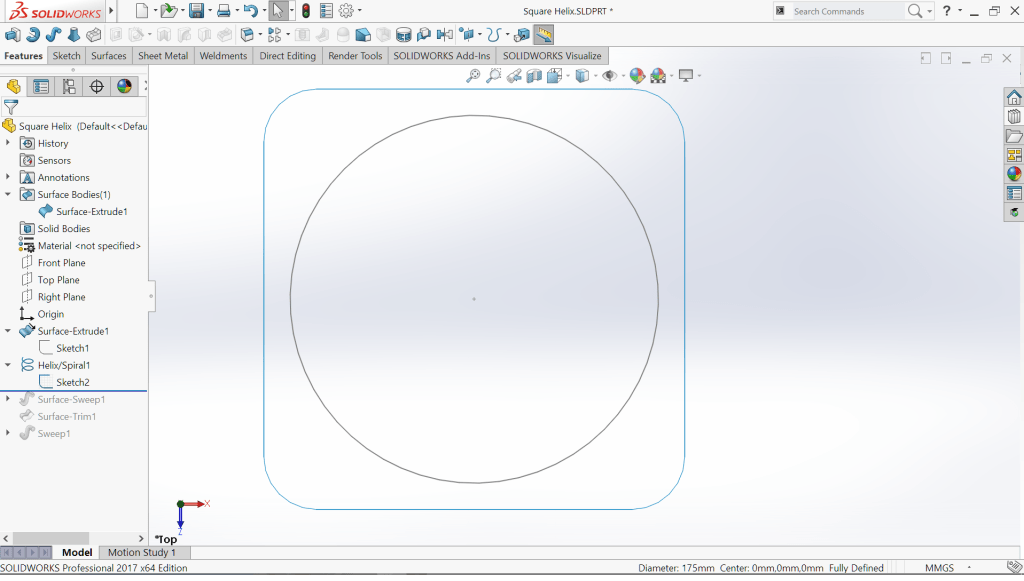Click the Measure tool icon
Image resolution: width=1024 pixels, height=581 pixels.
pos(544,35)
